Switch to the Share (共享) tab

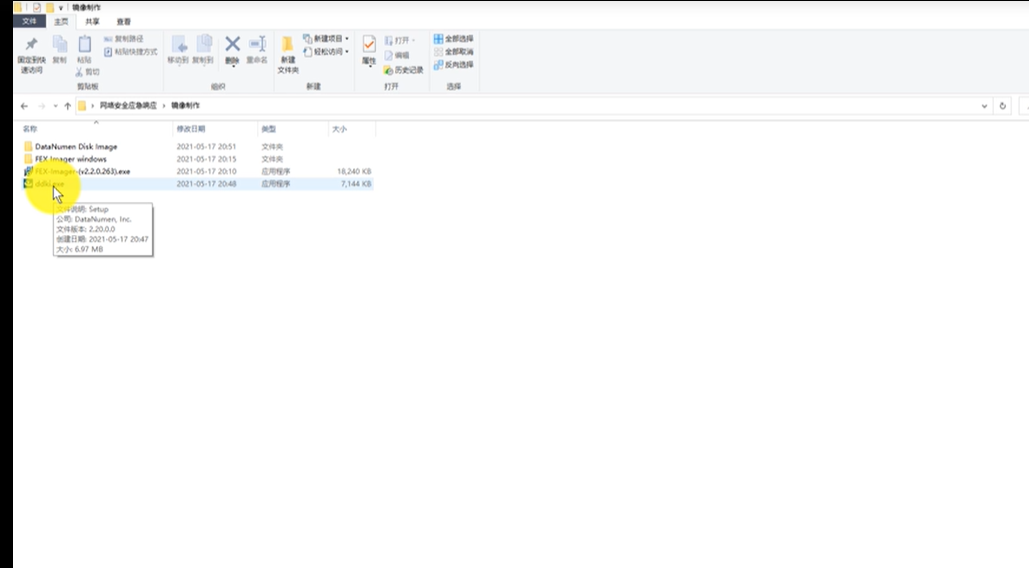pos(92,22)
